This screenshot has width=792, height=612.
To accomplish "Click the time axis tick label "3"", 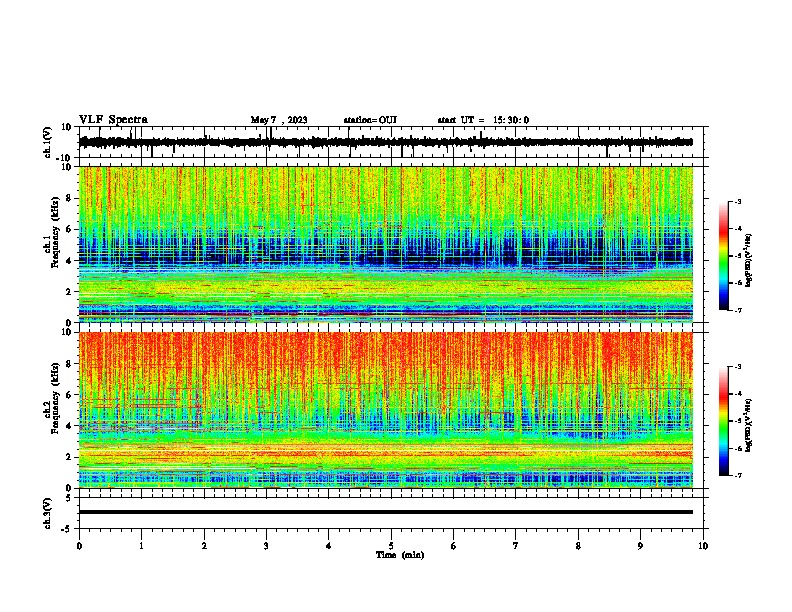I will pos(266,546).
